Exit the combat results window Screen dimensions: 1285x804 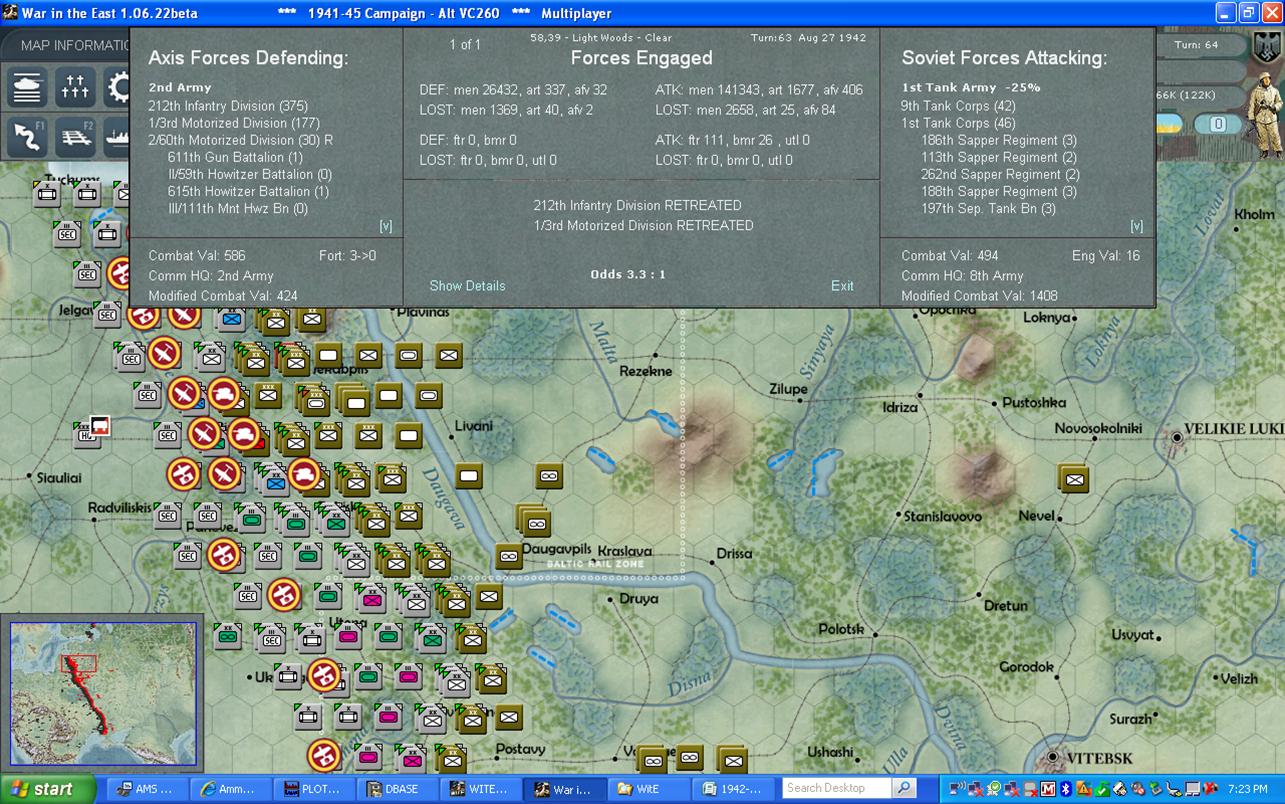pyautogui.click(x=842, y=286)
